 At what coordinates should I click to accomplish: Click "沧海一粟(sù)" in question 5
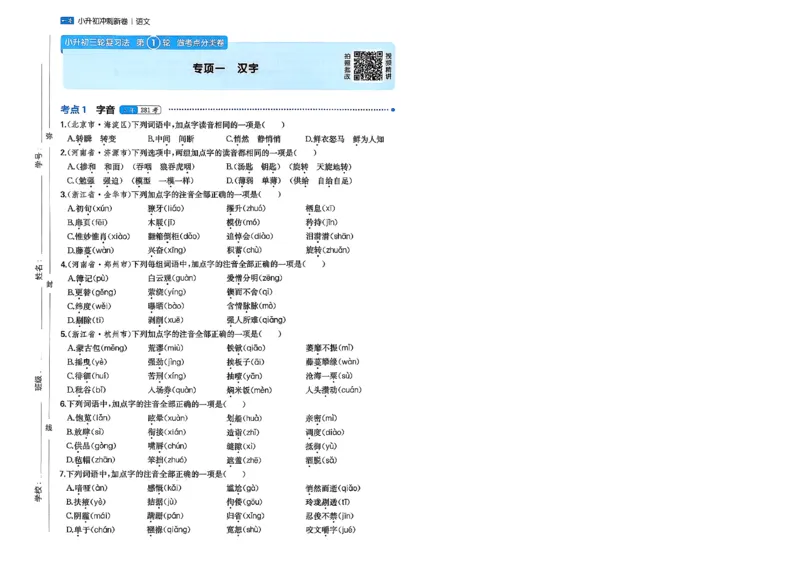click(329, 376)
